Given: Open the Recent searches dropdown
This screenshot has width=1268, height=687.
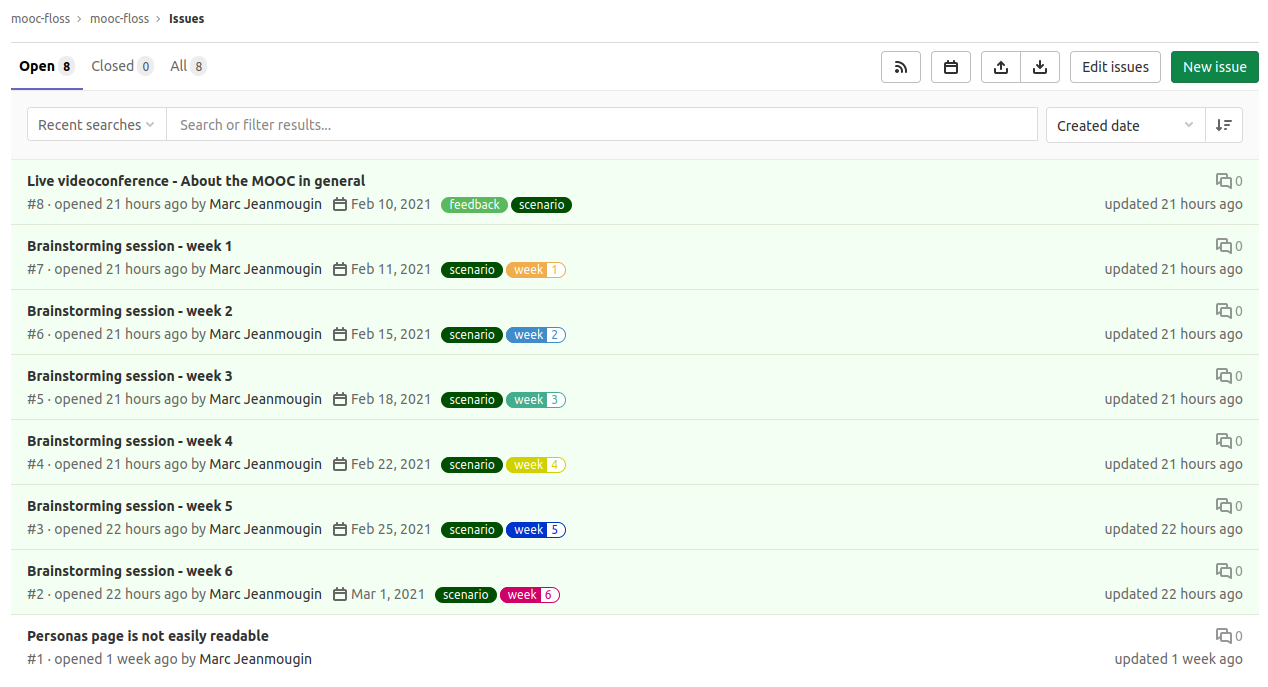Looking at the screenshot, I should pos(96,125).
